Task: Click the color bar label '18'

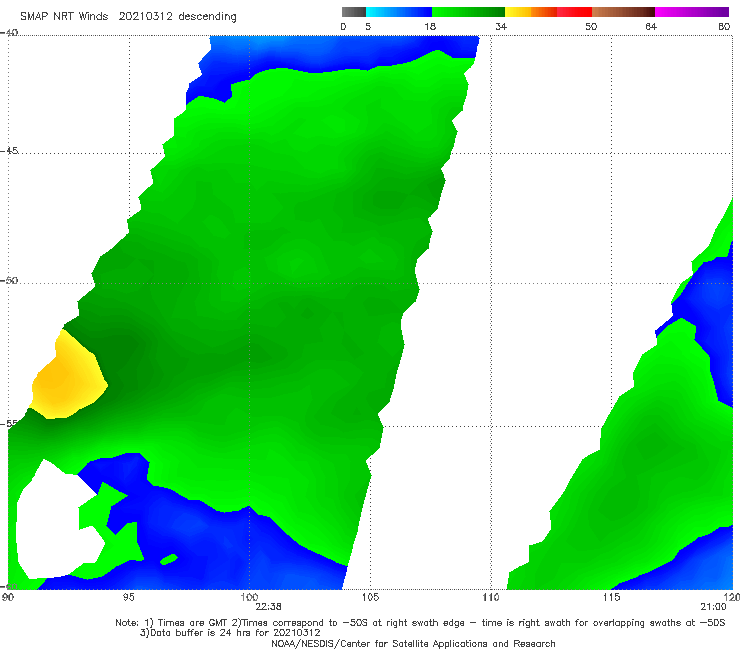Action: 430,26
